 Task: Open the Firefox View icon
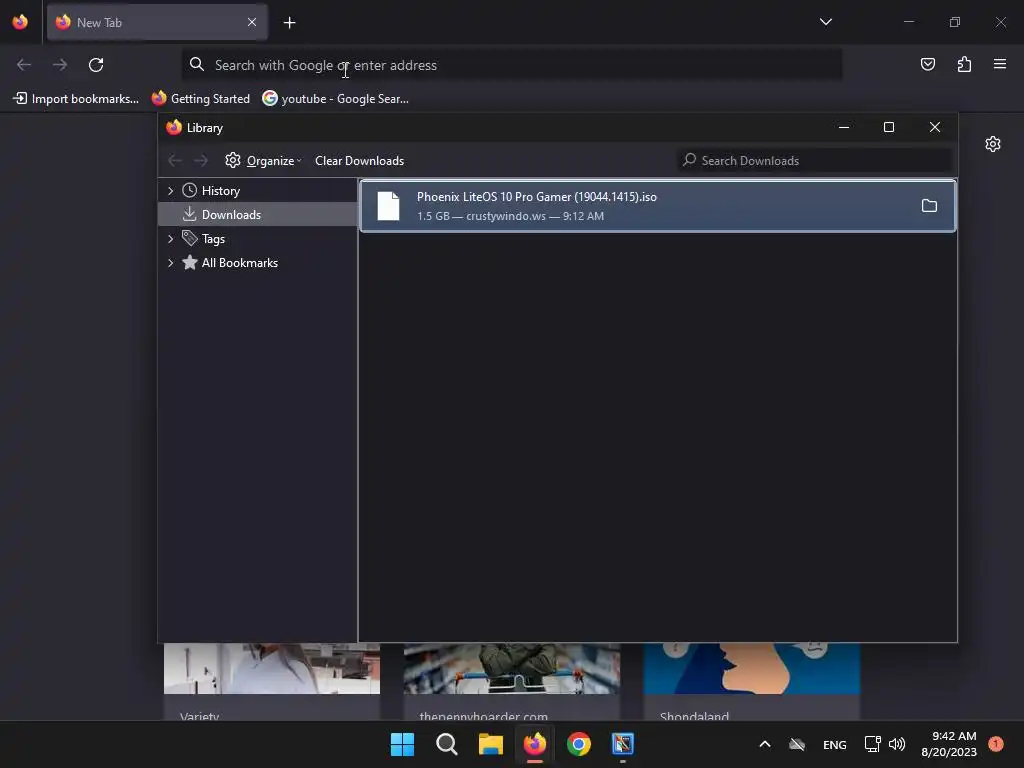[x=20, y=22]
